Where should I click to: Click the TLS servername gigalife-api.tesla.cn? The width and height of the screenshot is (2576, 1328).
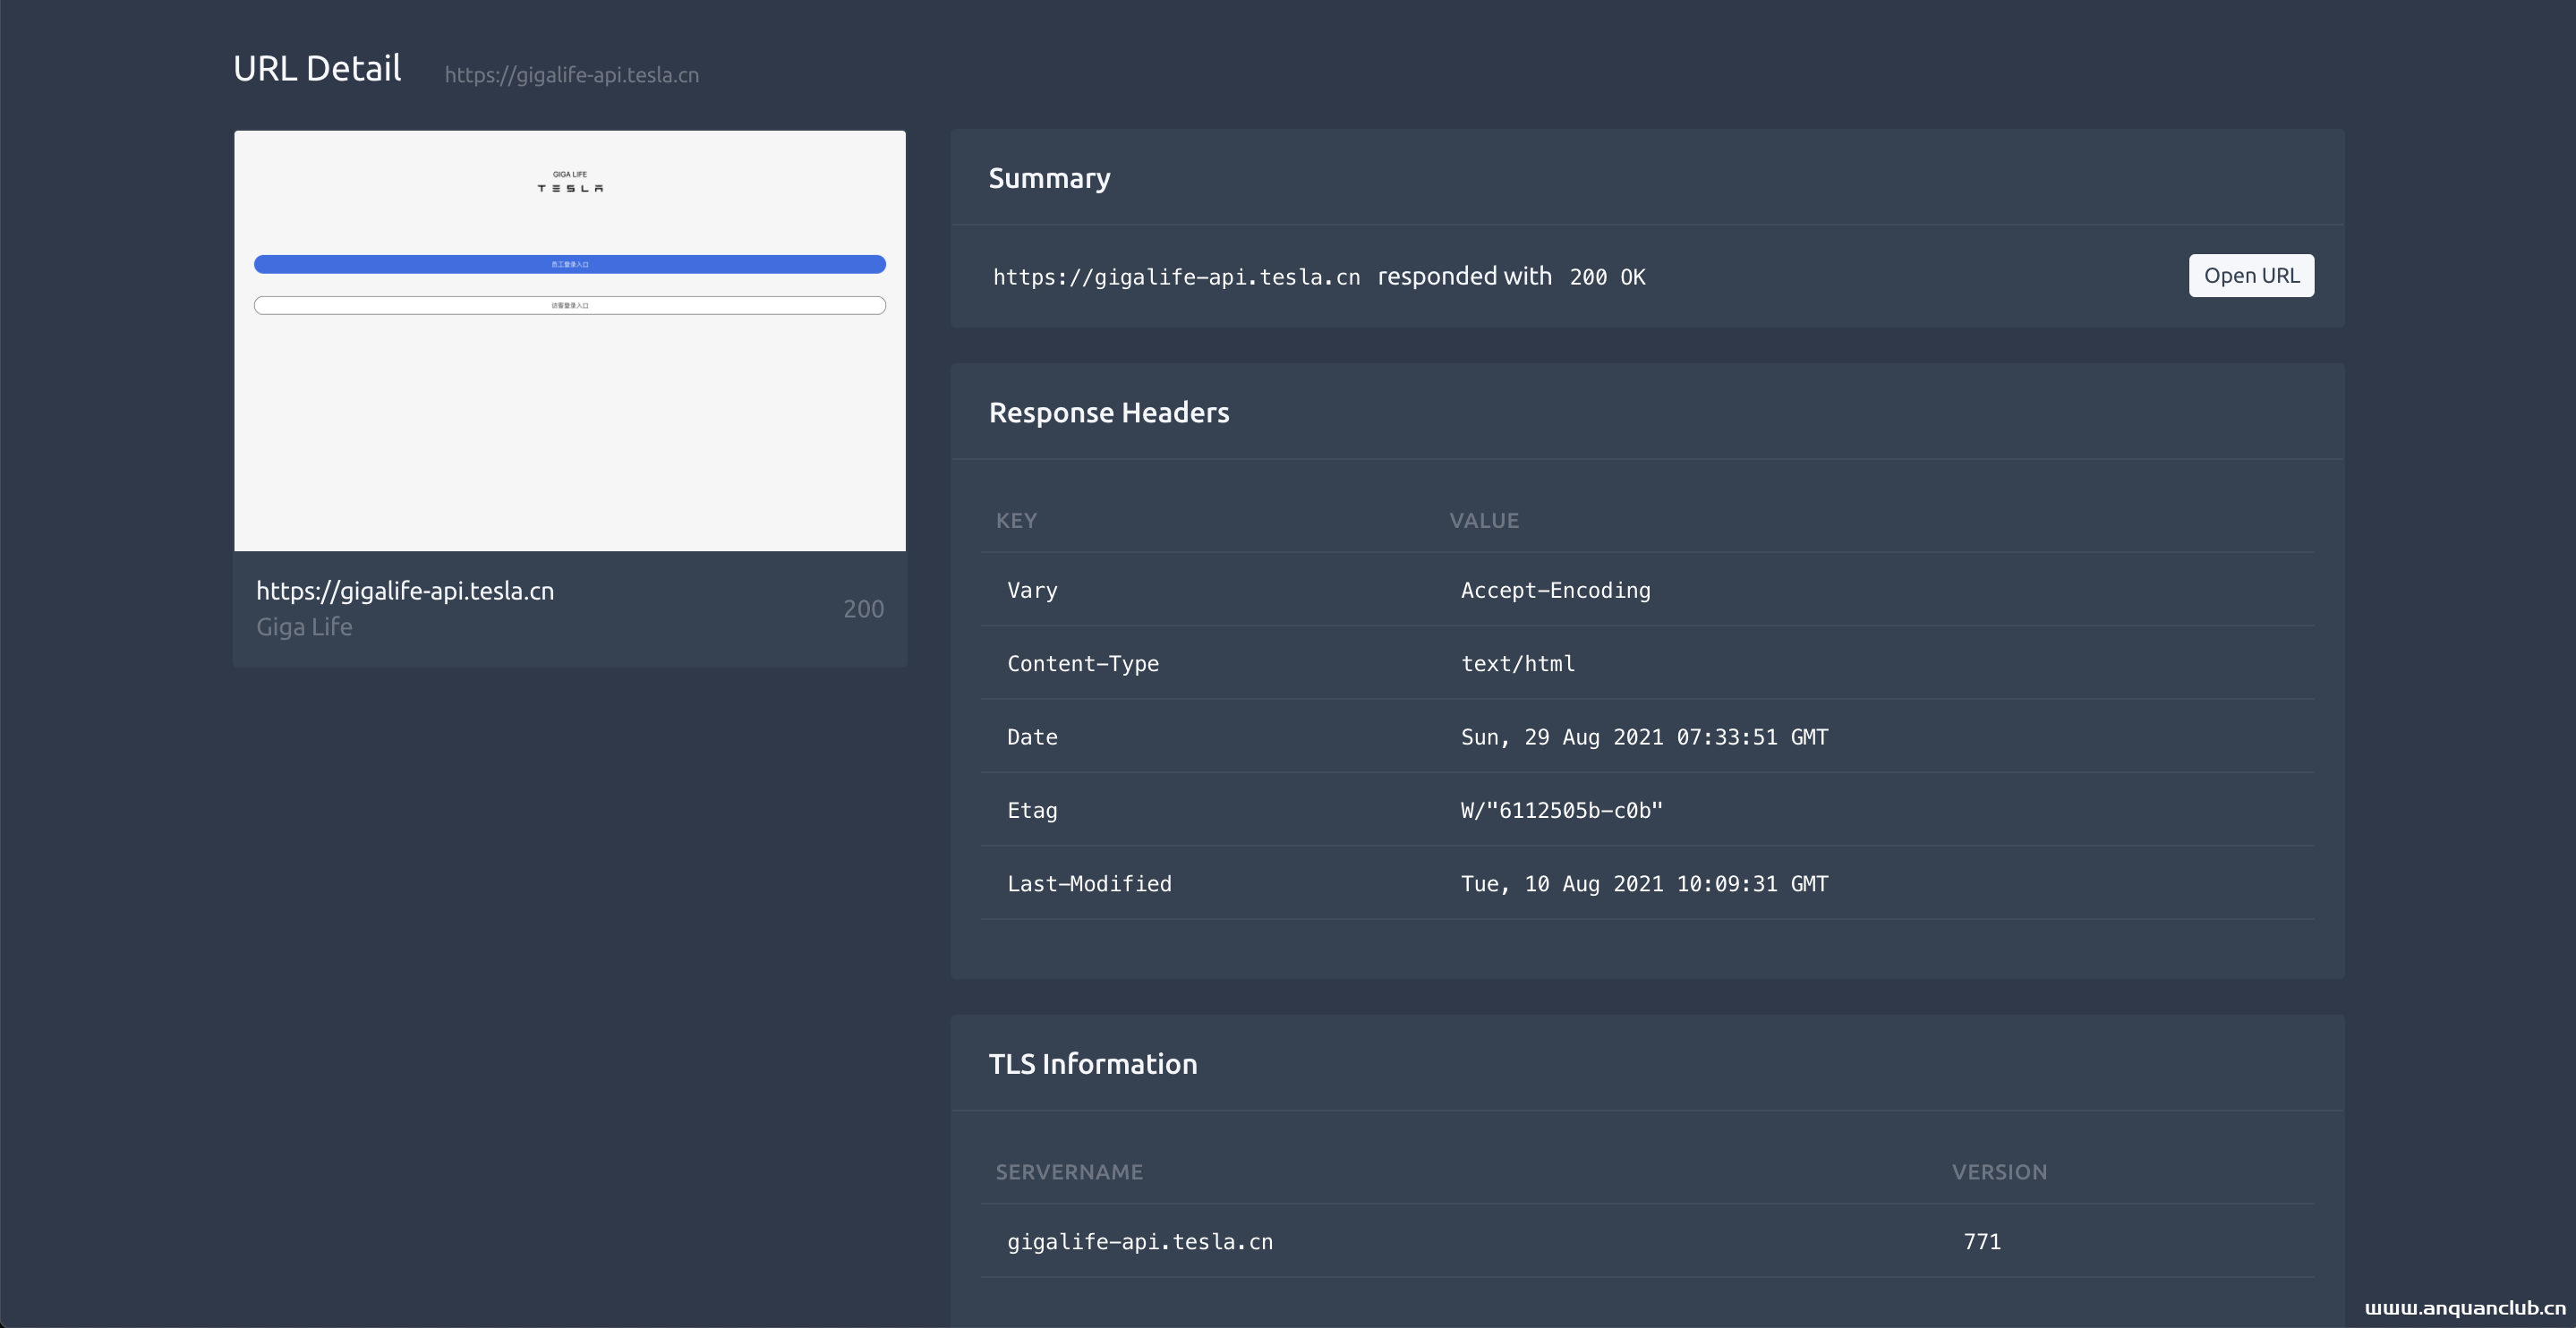[x=1140, y=1242]
